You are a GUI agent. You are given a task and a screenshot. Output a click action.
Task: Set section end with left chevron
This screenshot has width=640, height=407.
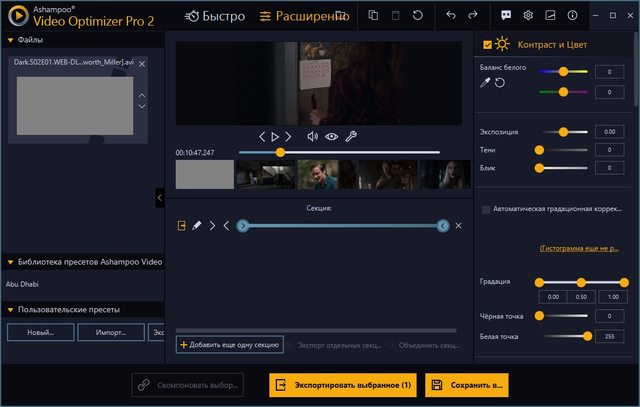tap(227, 226)
